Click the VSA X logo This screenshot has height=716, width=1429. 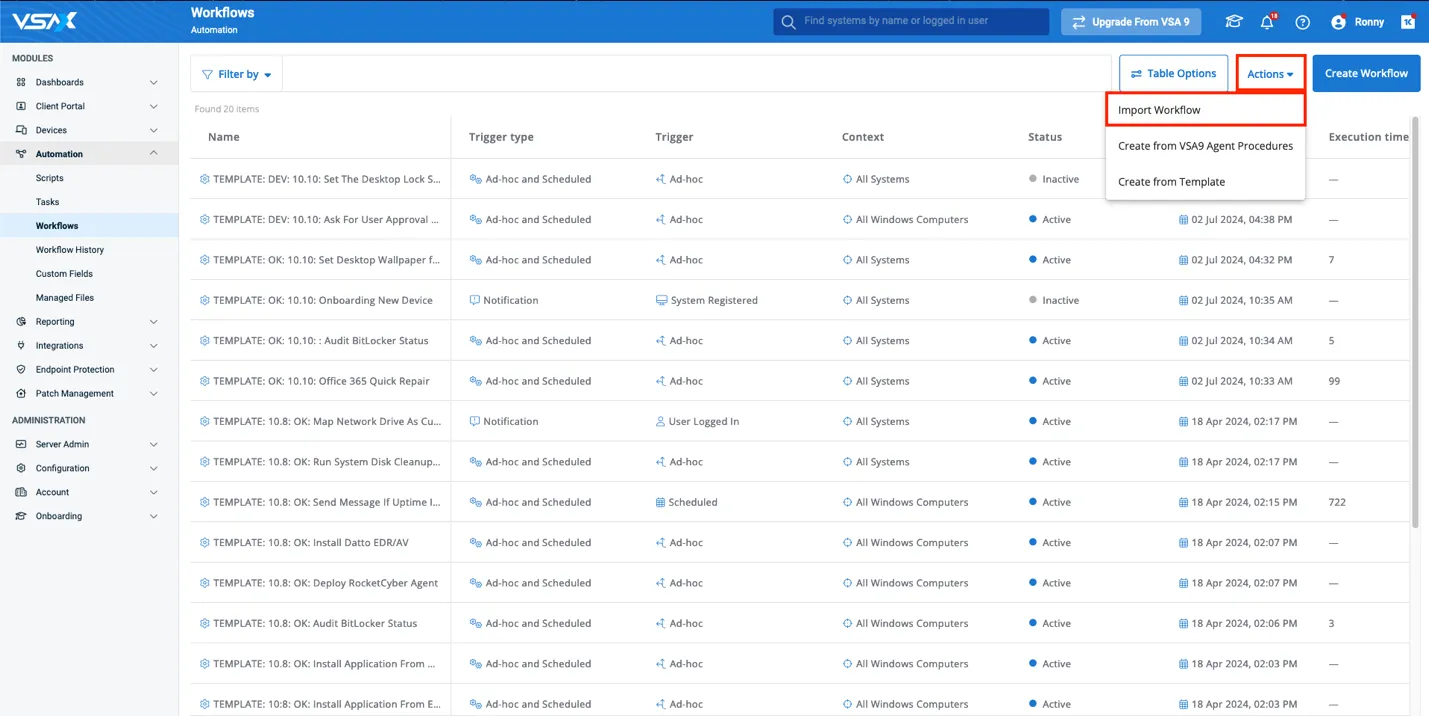pos(44,21)
